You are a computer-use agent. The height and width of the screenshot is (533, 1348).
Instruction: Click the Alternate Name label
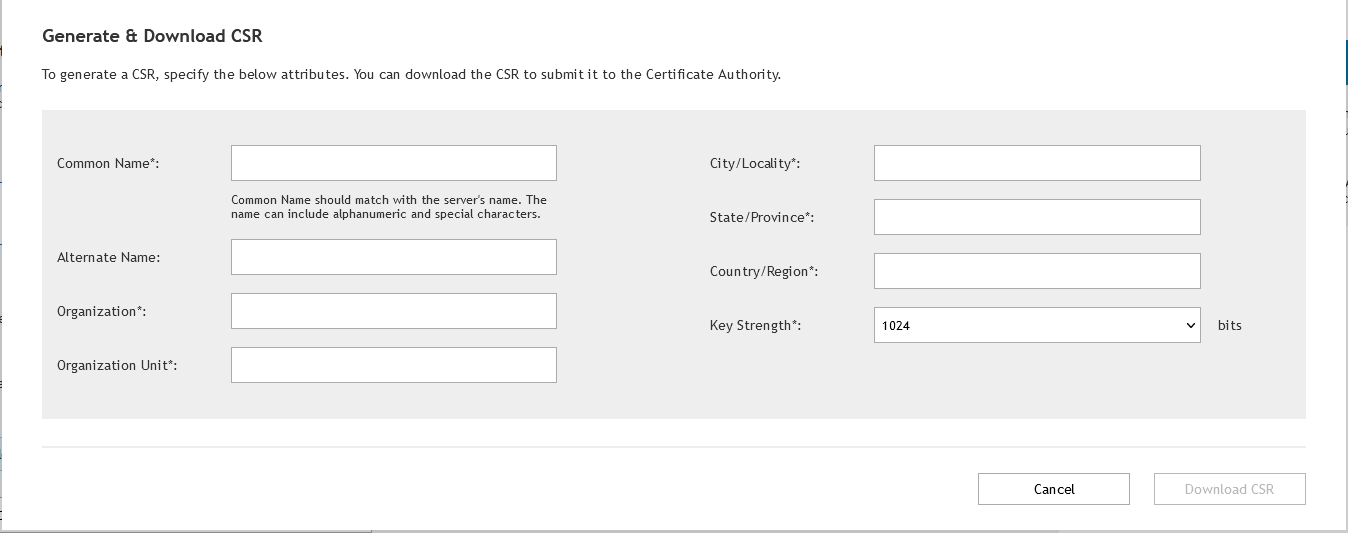pos(108,257)
